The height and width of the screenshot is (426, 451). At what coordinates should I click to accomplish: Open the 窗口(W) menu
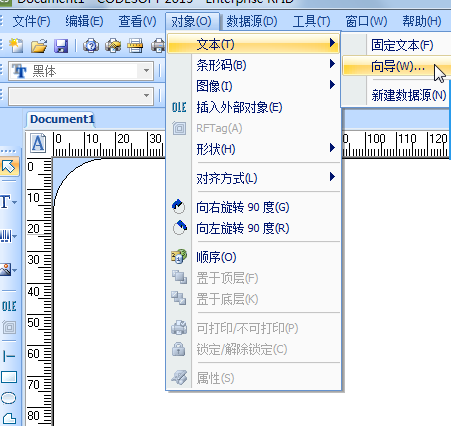pos(366,22)
